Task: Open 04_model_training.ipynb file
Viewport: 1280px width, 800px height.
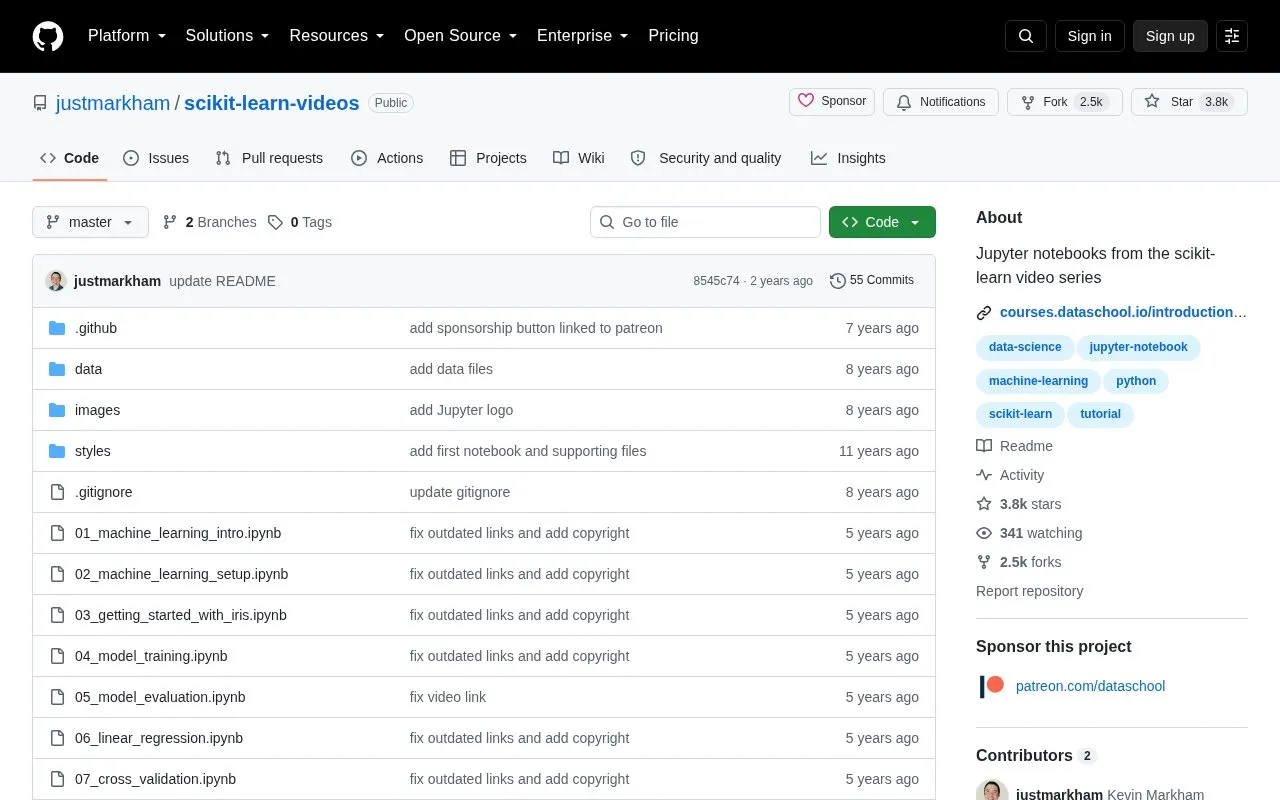Action: coord(151,656)
